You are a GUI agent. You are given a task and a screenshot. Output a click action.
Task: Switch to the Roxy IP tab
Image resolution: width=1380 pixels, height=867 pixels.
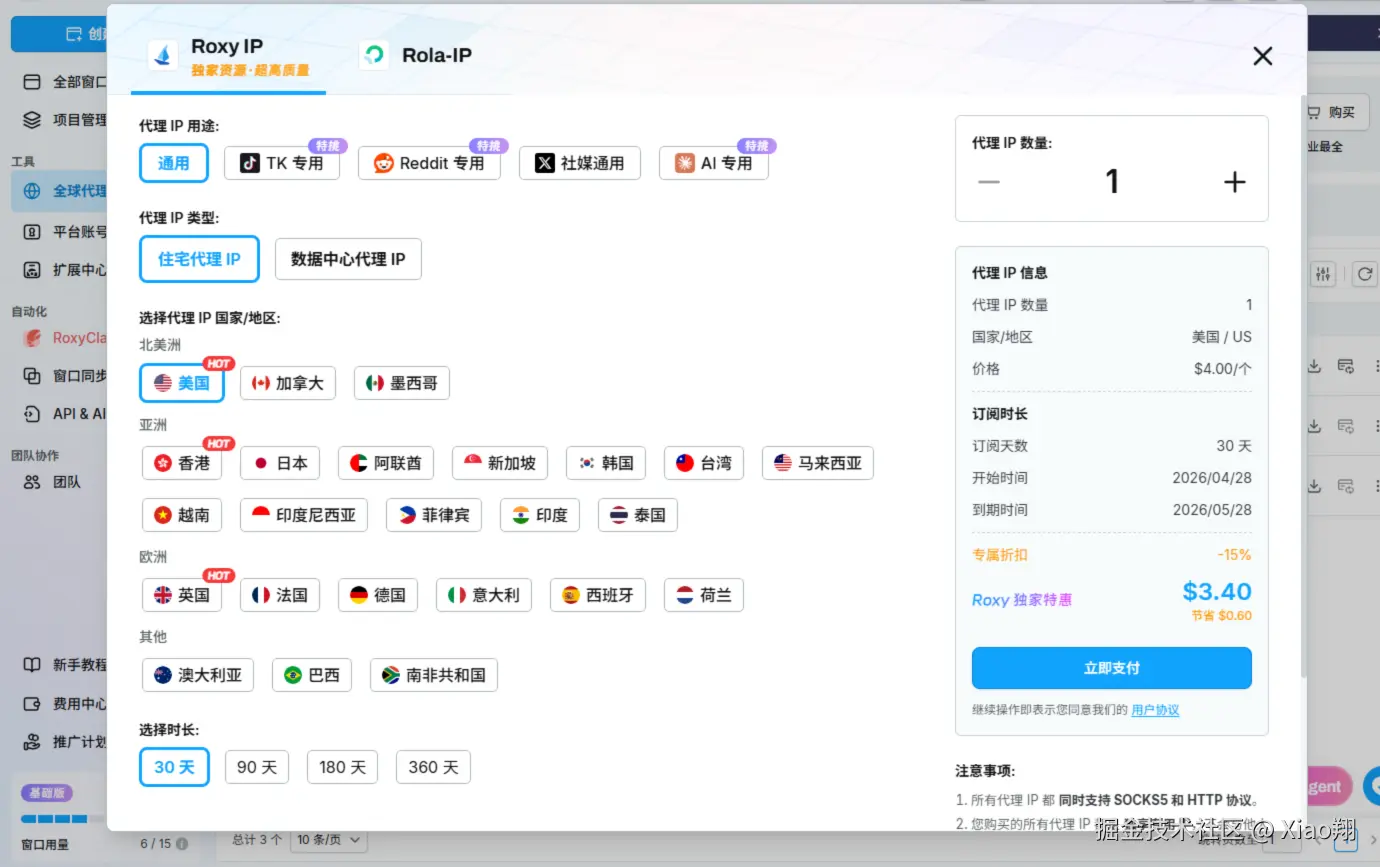coord(229,56)
